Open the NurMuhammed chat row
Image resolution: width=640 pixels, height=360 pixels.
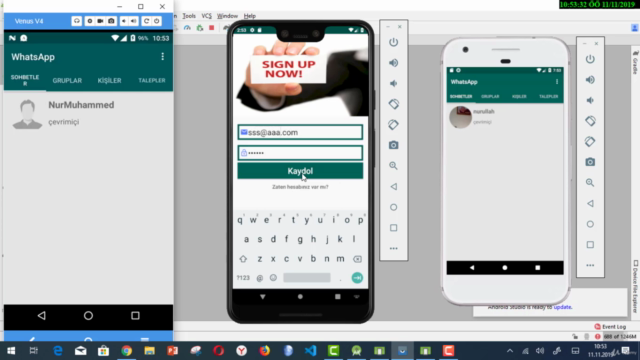click(88, 113)
